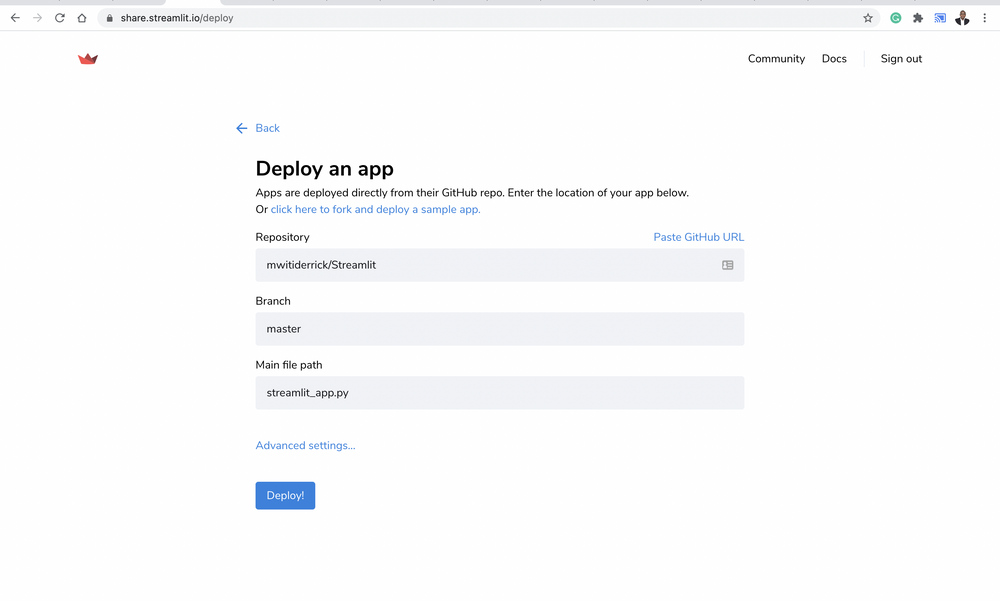Screen dimensions: 1000x601
Task: Open the Chrome Cast icon
Action: point(940,17)
